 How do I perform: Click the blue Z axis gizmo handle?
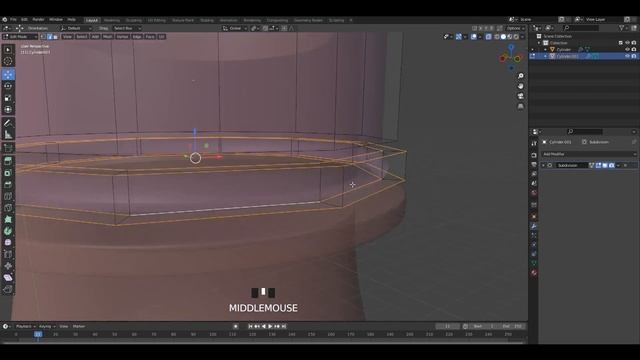coord(511,48)
